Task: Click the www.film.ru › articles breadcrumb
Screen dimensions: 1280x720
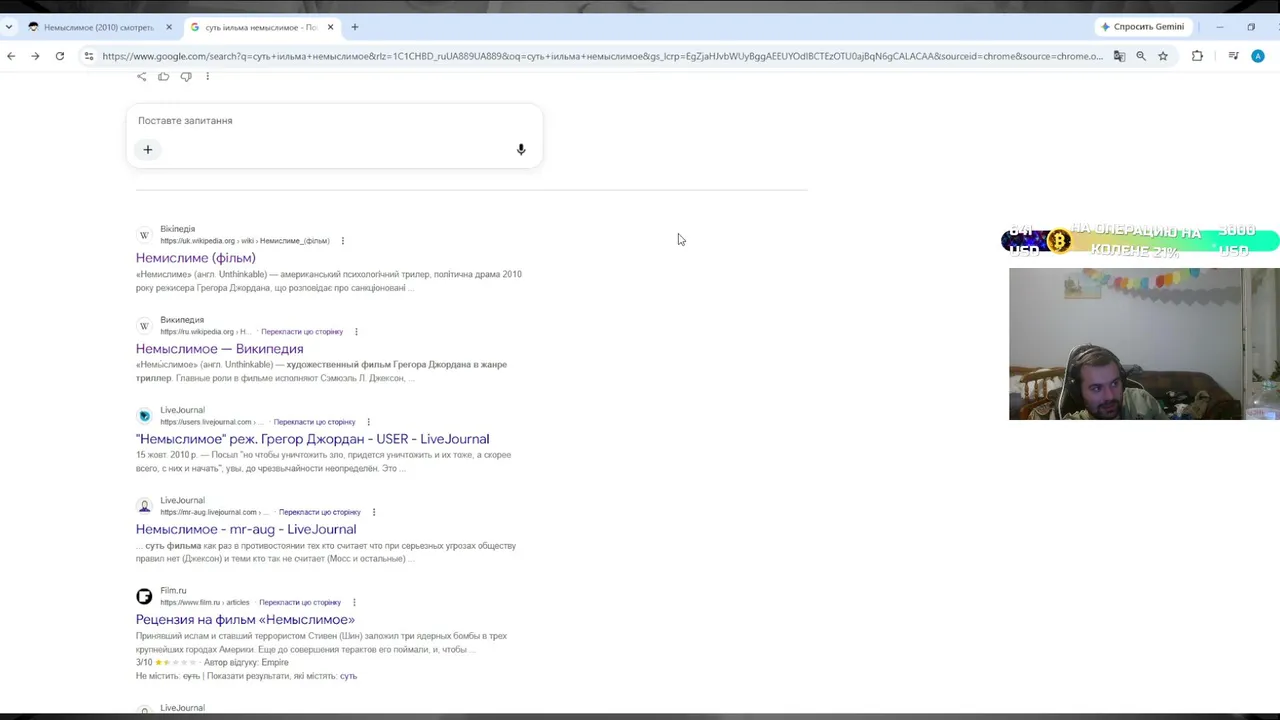Action: [204, 603]
